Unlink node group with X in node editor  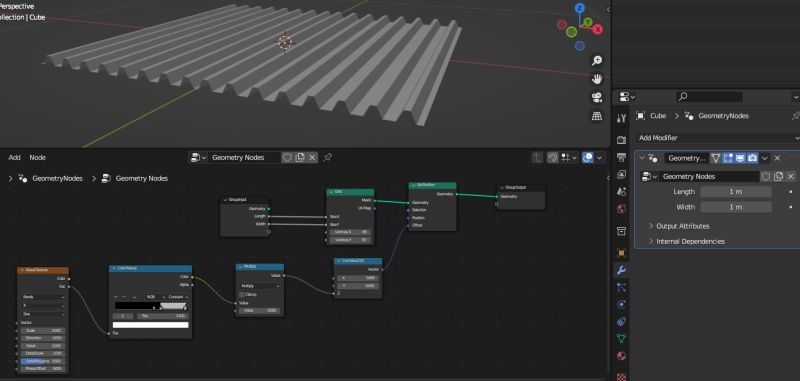(x=313, y=158)
